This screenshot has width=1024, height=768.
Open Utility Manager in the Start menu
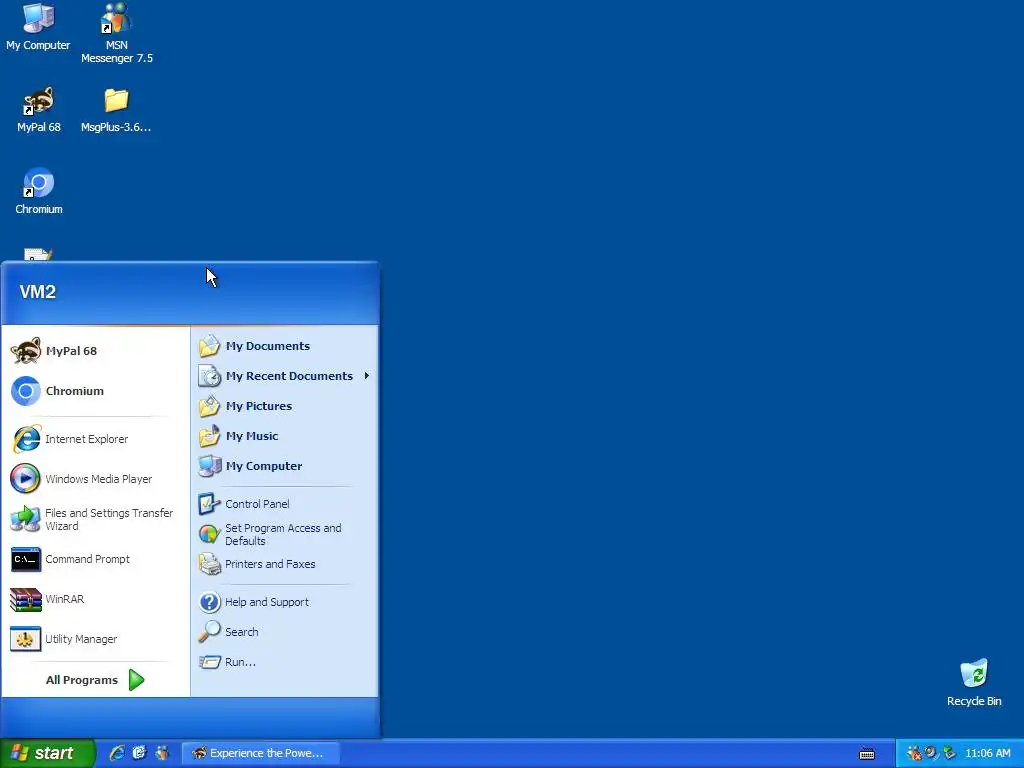[95, 639]
